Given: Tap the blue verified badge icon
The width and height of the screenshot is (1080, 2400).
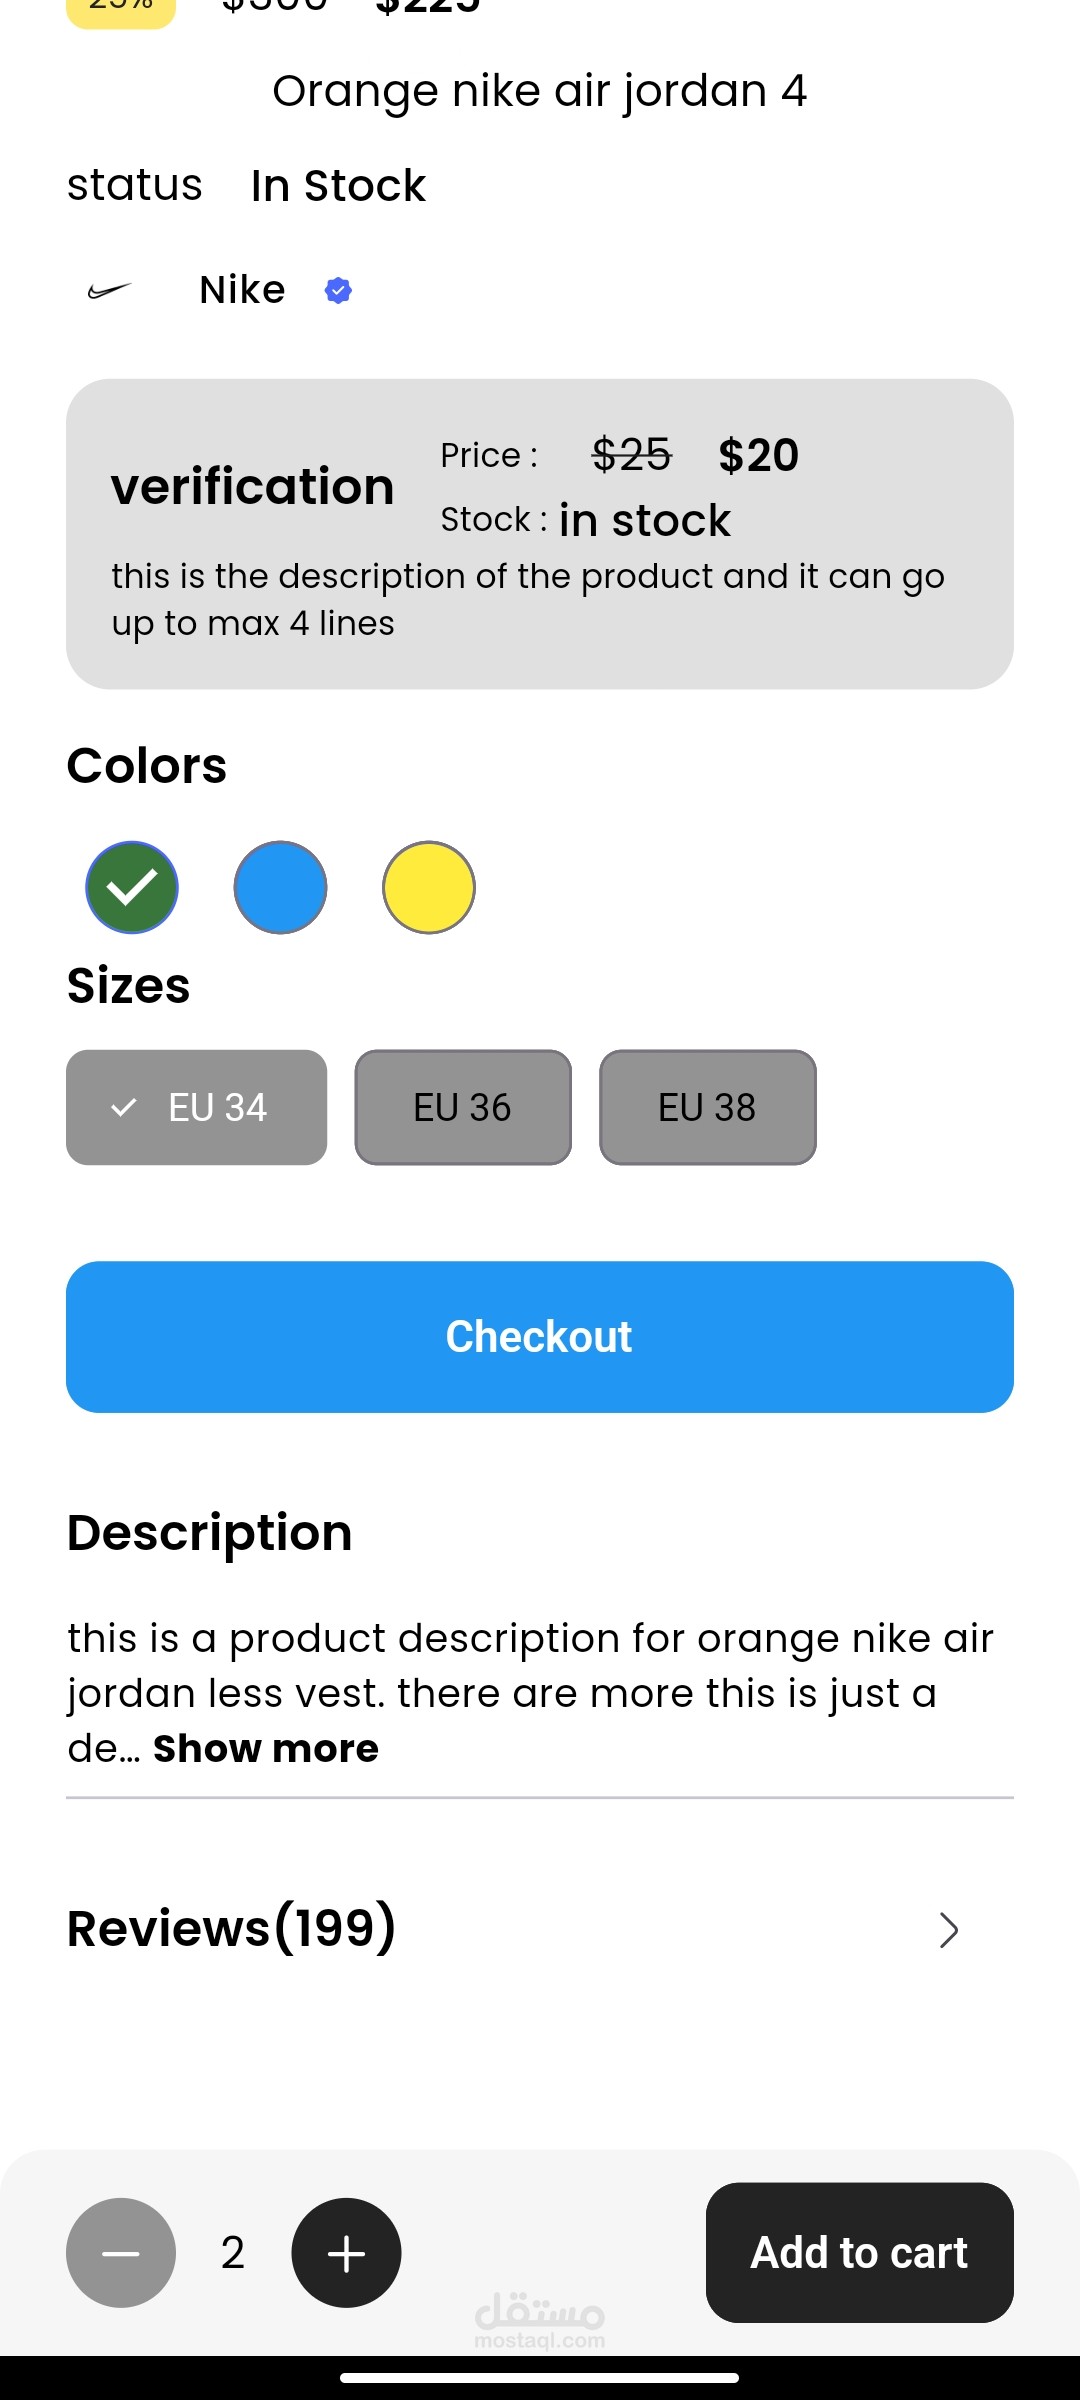Looking at the screenshot, I should tap(338, 291).
